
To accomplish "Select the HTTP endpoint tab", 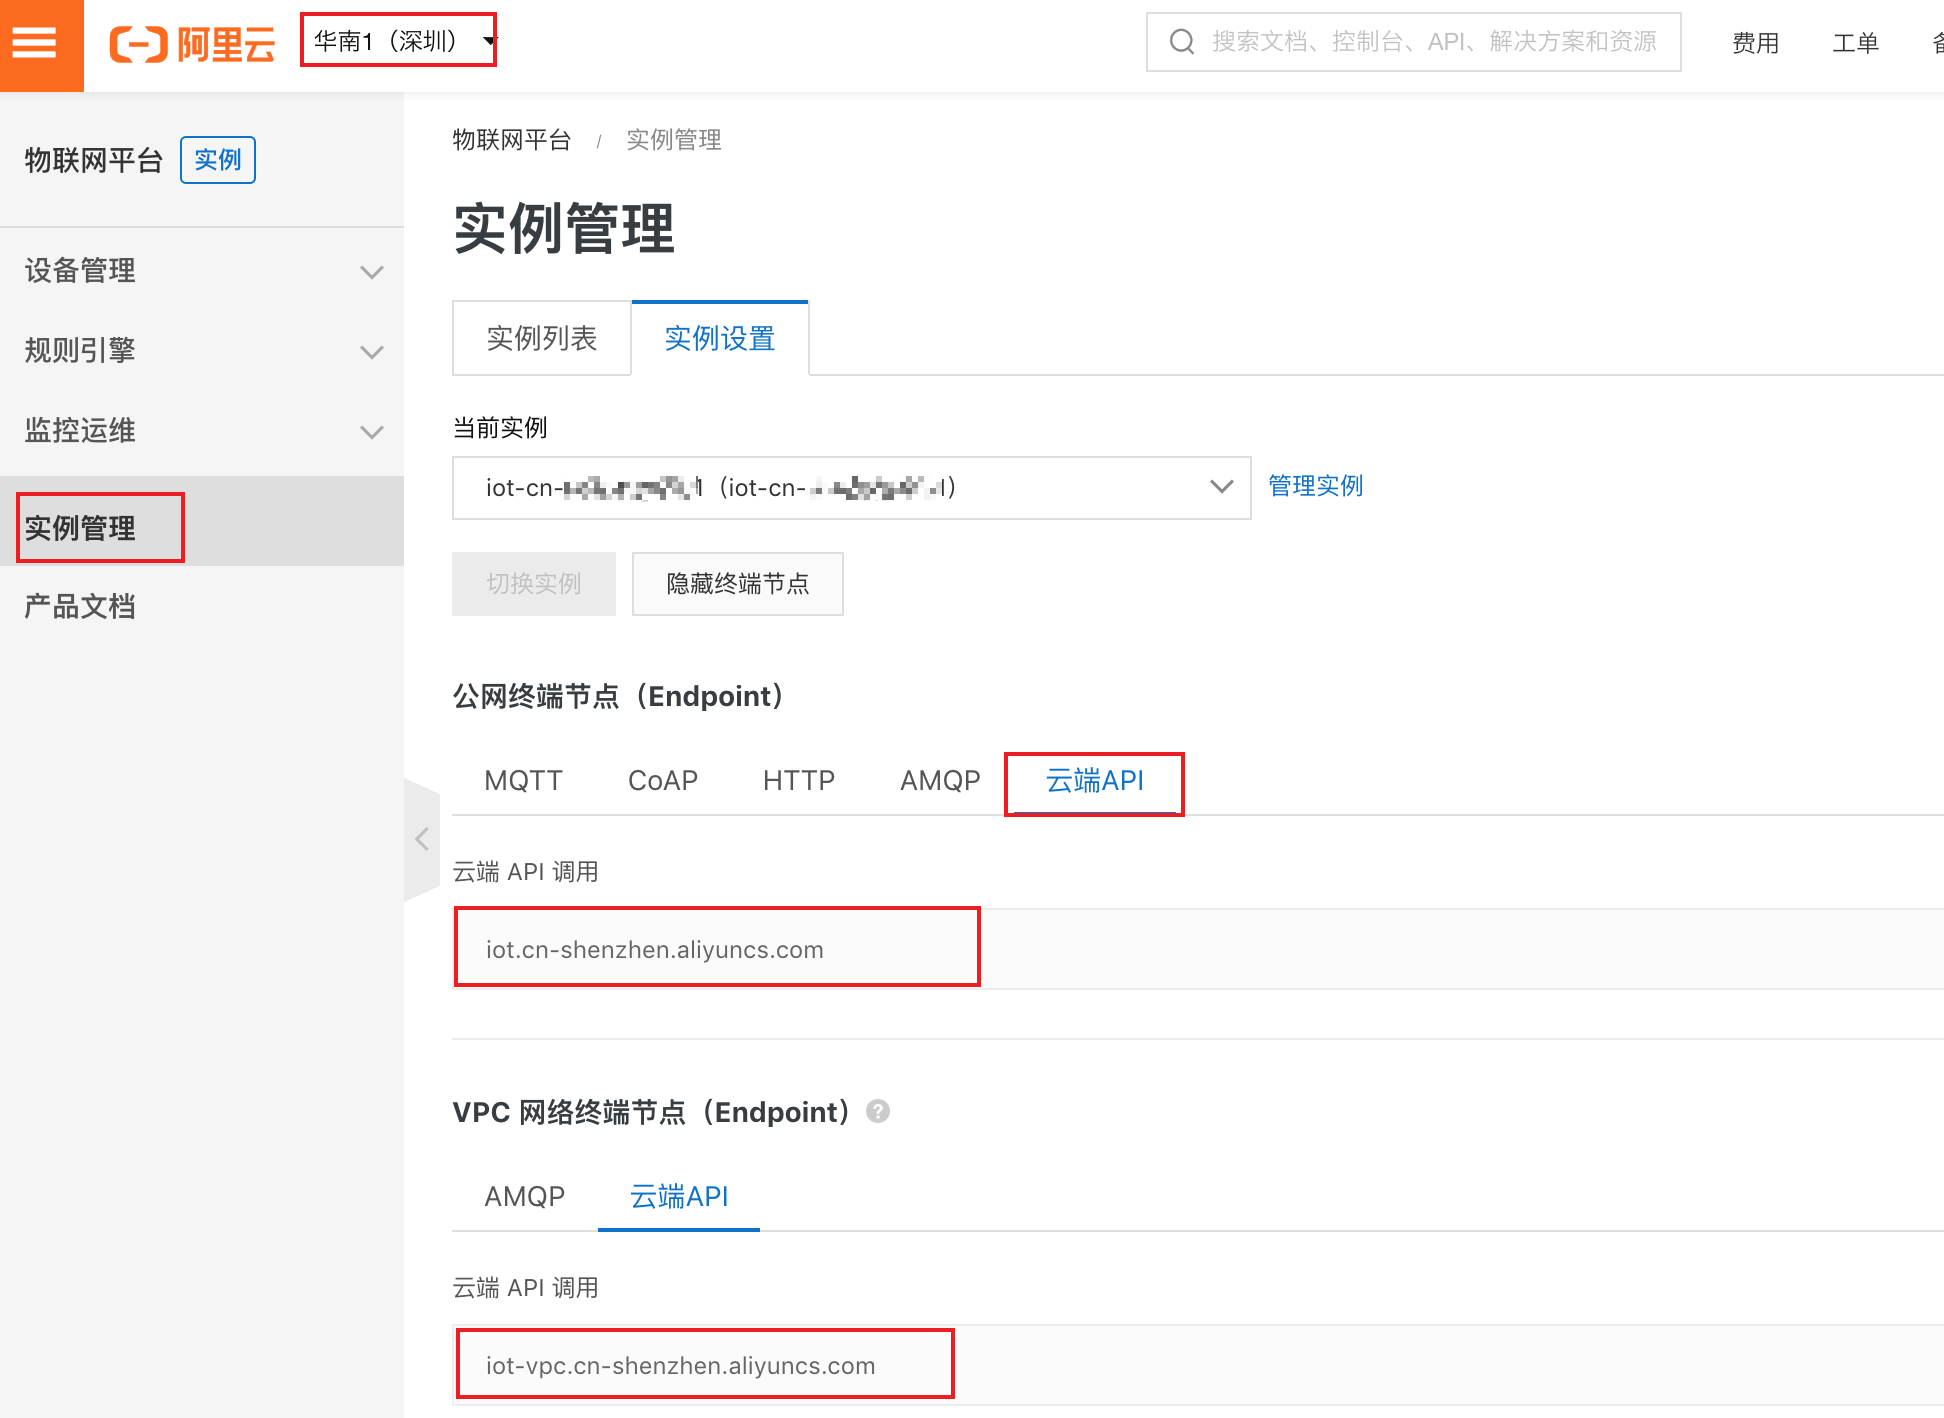I will coord(799,781).
